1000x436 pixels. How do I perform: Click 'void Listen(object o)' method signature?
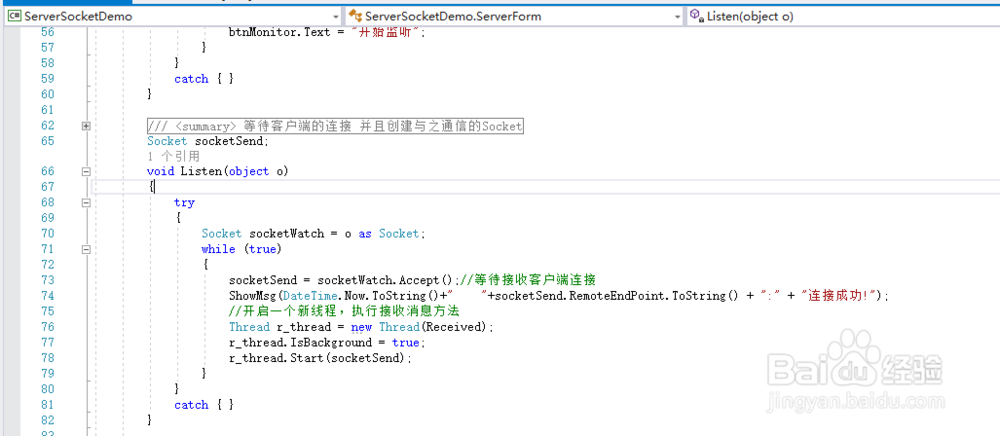click(217, 171)
